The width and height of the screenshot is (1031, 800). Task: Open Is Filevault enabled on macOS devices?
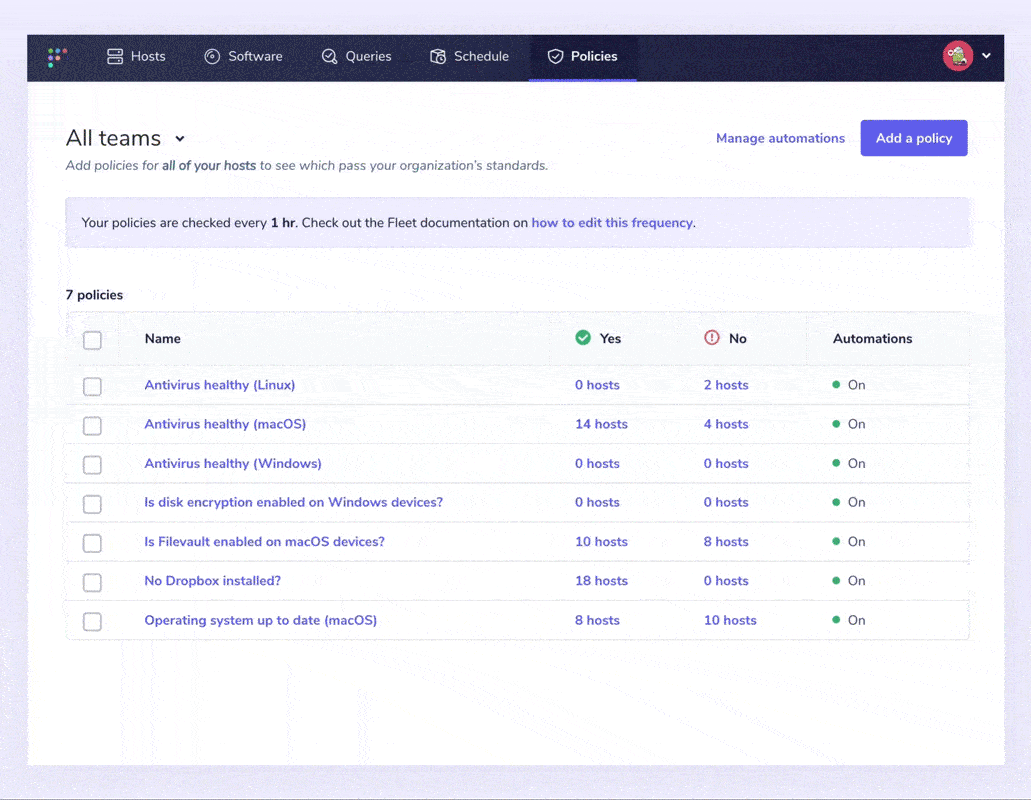tap(264, 542)
